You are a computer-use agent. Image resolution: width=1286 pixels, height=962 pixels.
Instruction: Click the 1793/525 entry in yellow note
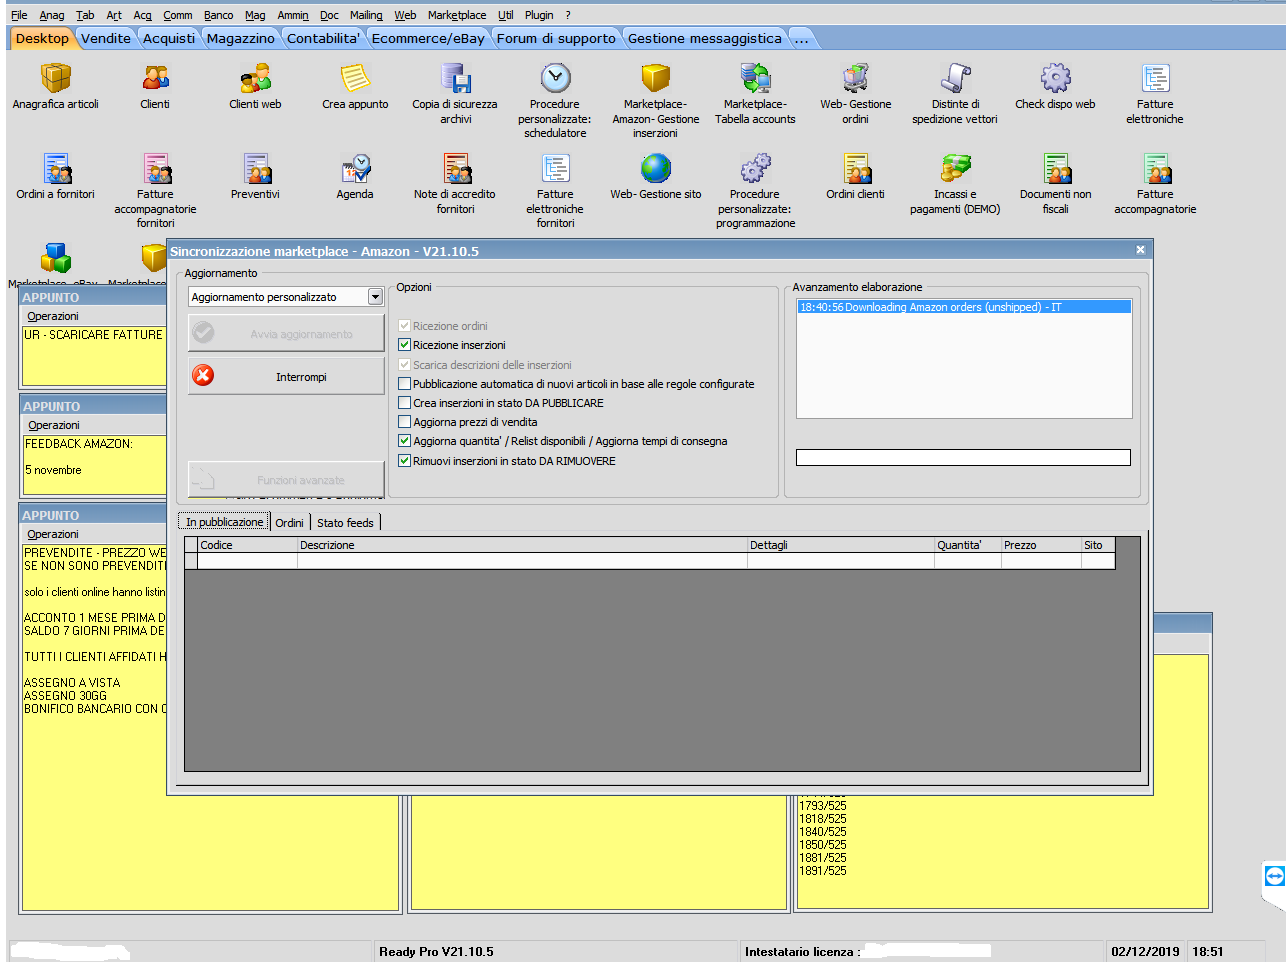822,805
